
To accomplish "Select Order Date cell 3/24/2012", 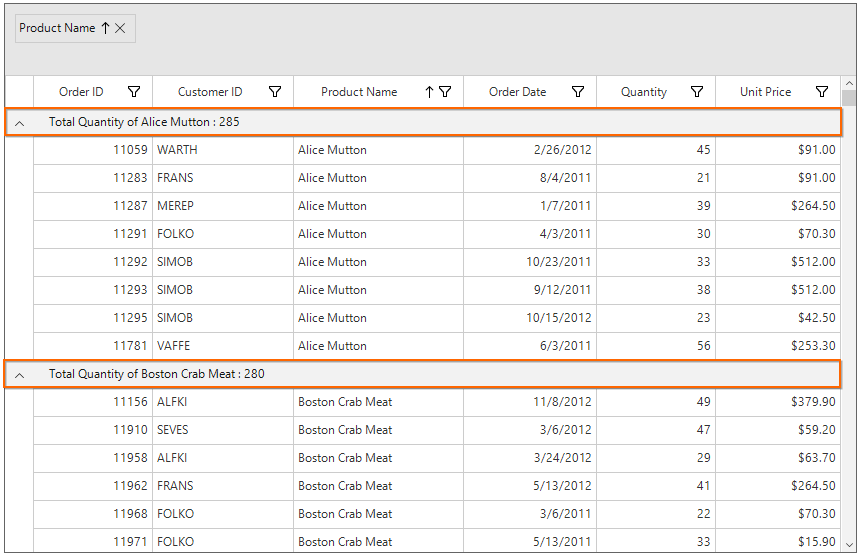I will [x=530, y=457].
